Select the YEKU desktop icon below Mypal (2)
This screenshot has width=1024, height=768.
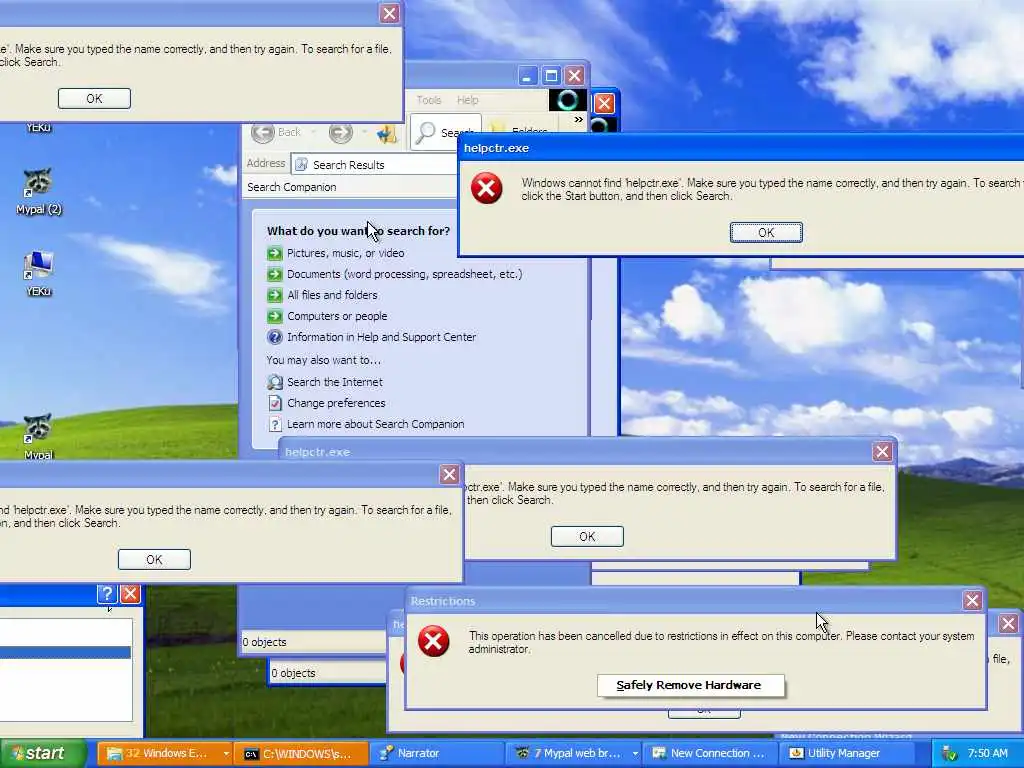pos(38,273)
